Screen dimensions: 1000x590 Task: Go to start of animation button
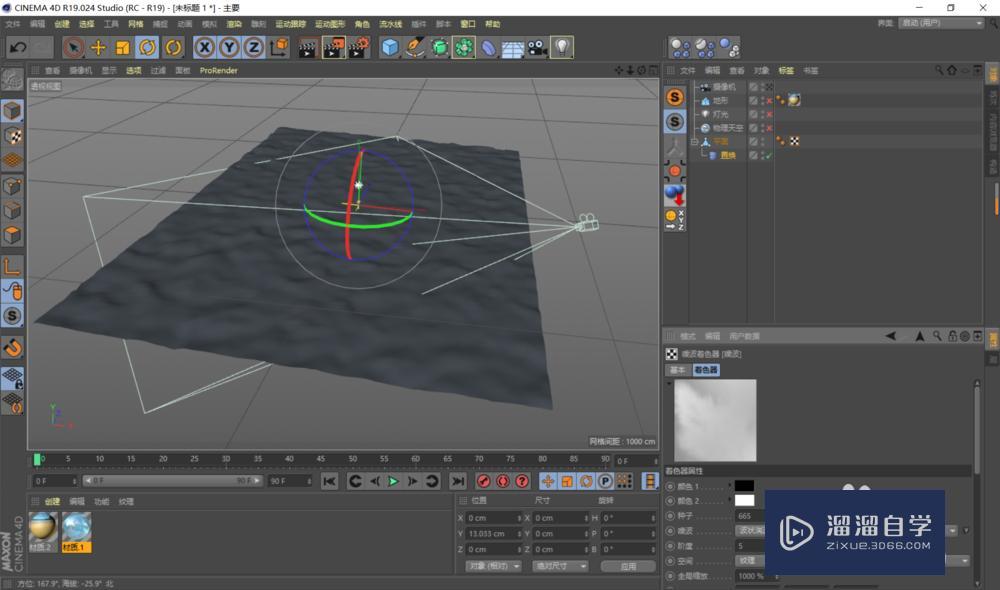(329, 482)
